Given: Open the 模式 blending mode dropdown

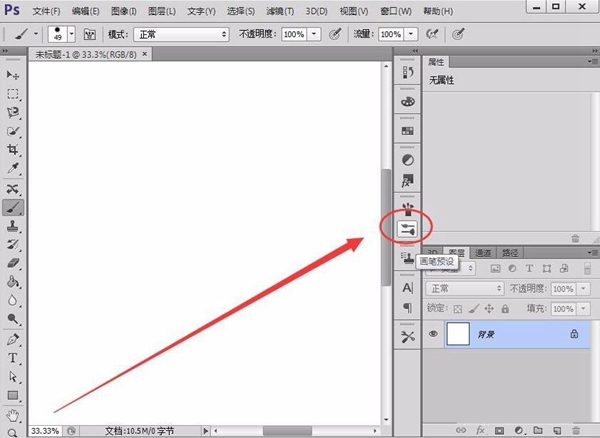Looking at the screenshot, I should [181, 34].
